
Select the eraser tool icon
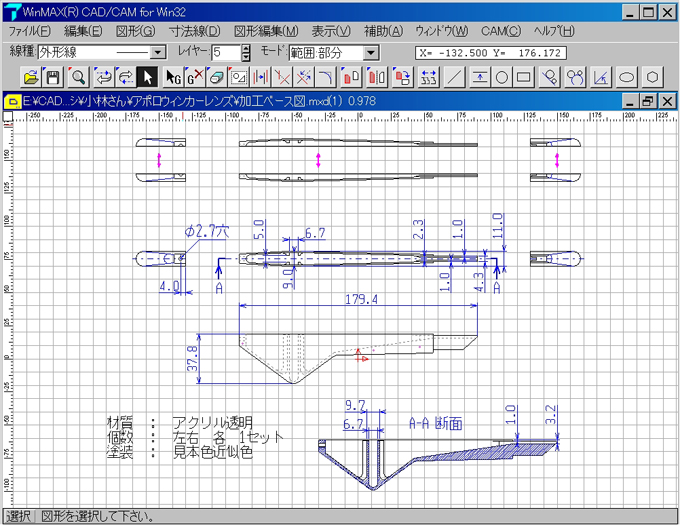pos(217,77)
